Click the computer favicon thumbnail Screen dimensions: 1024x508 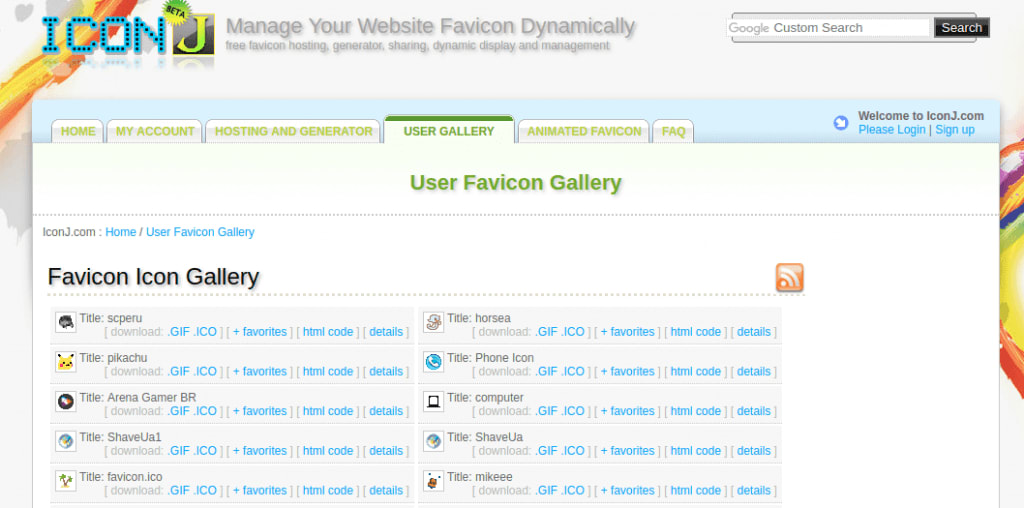tap(434, 402)
